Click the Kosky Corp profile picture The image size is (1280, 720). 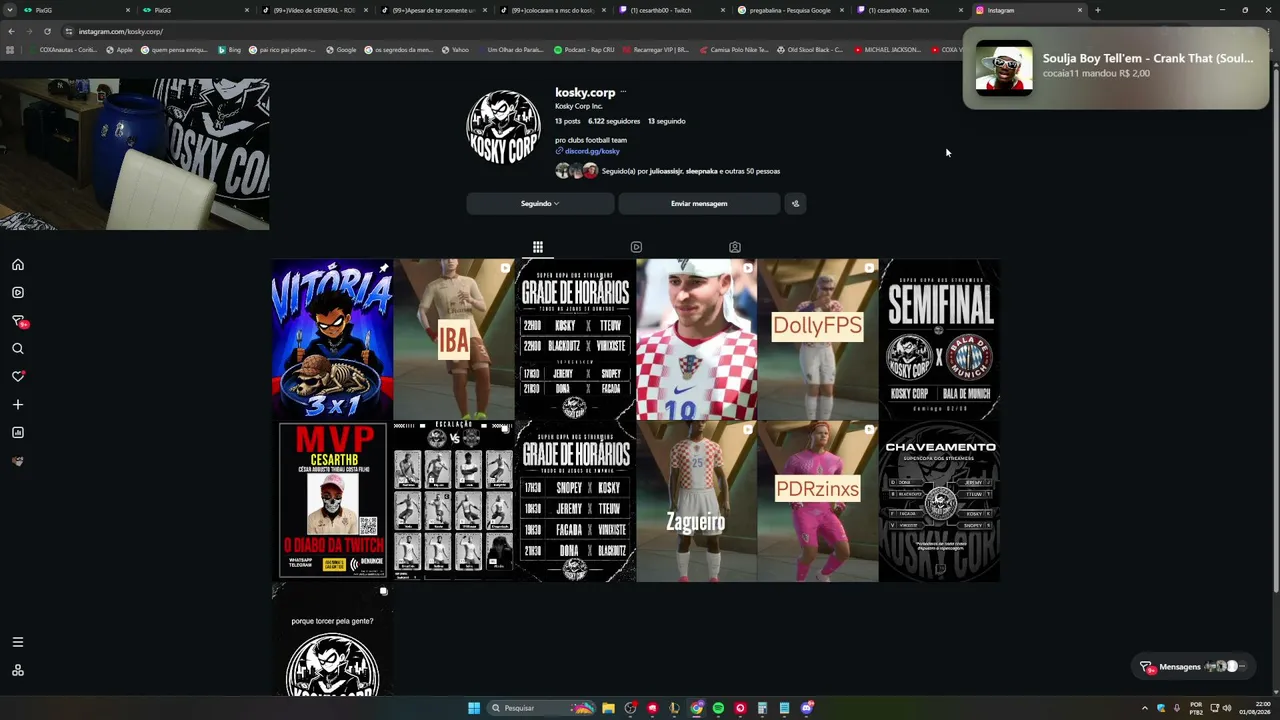pyautogui.click(x=503, y=127)
